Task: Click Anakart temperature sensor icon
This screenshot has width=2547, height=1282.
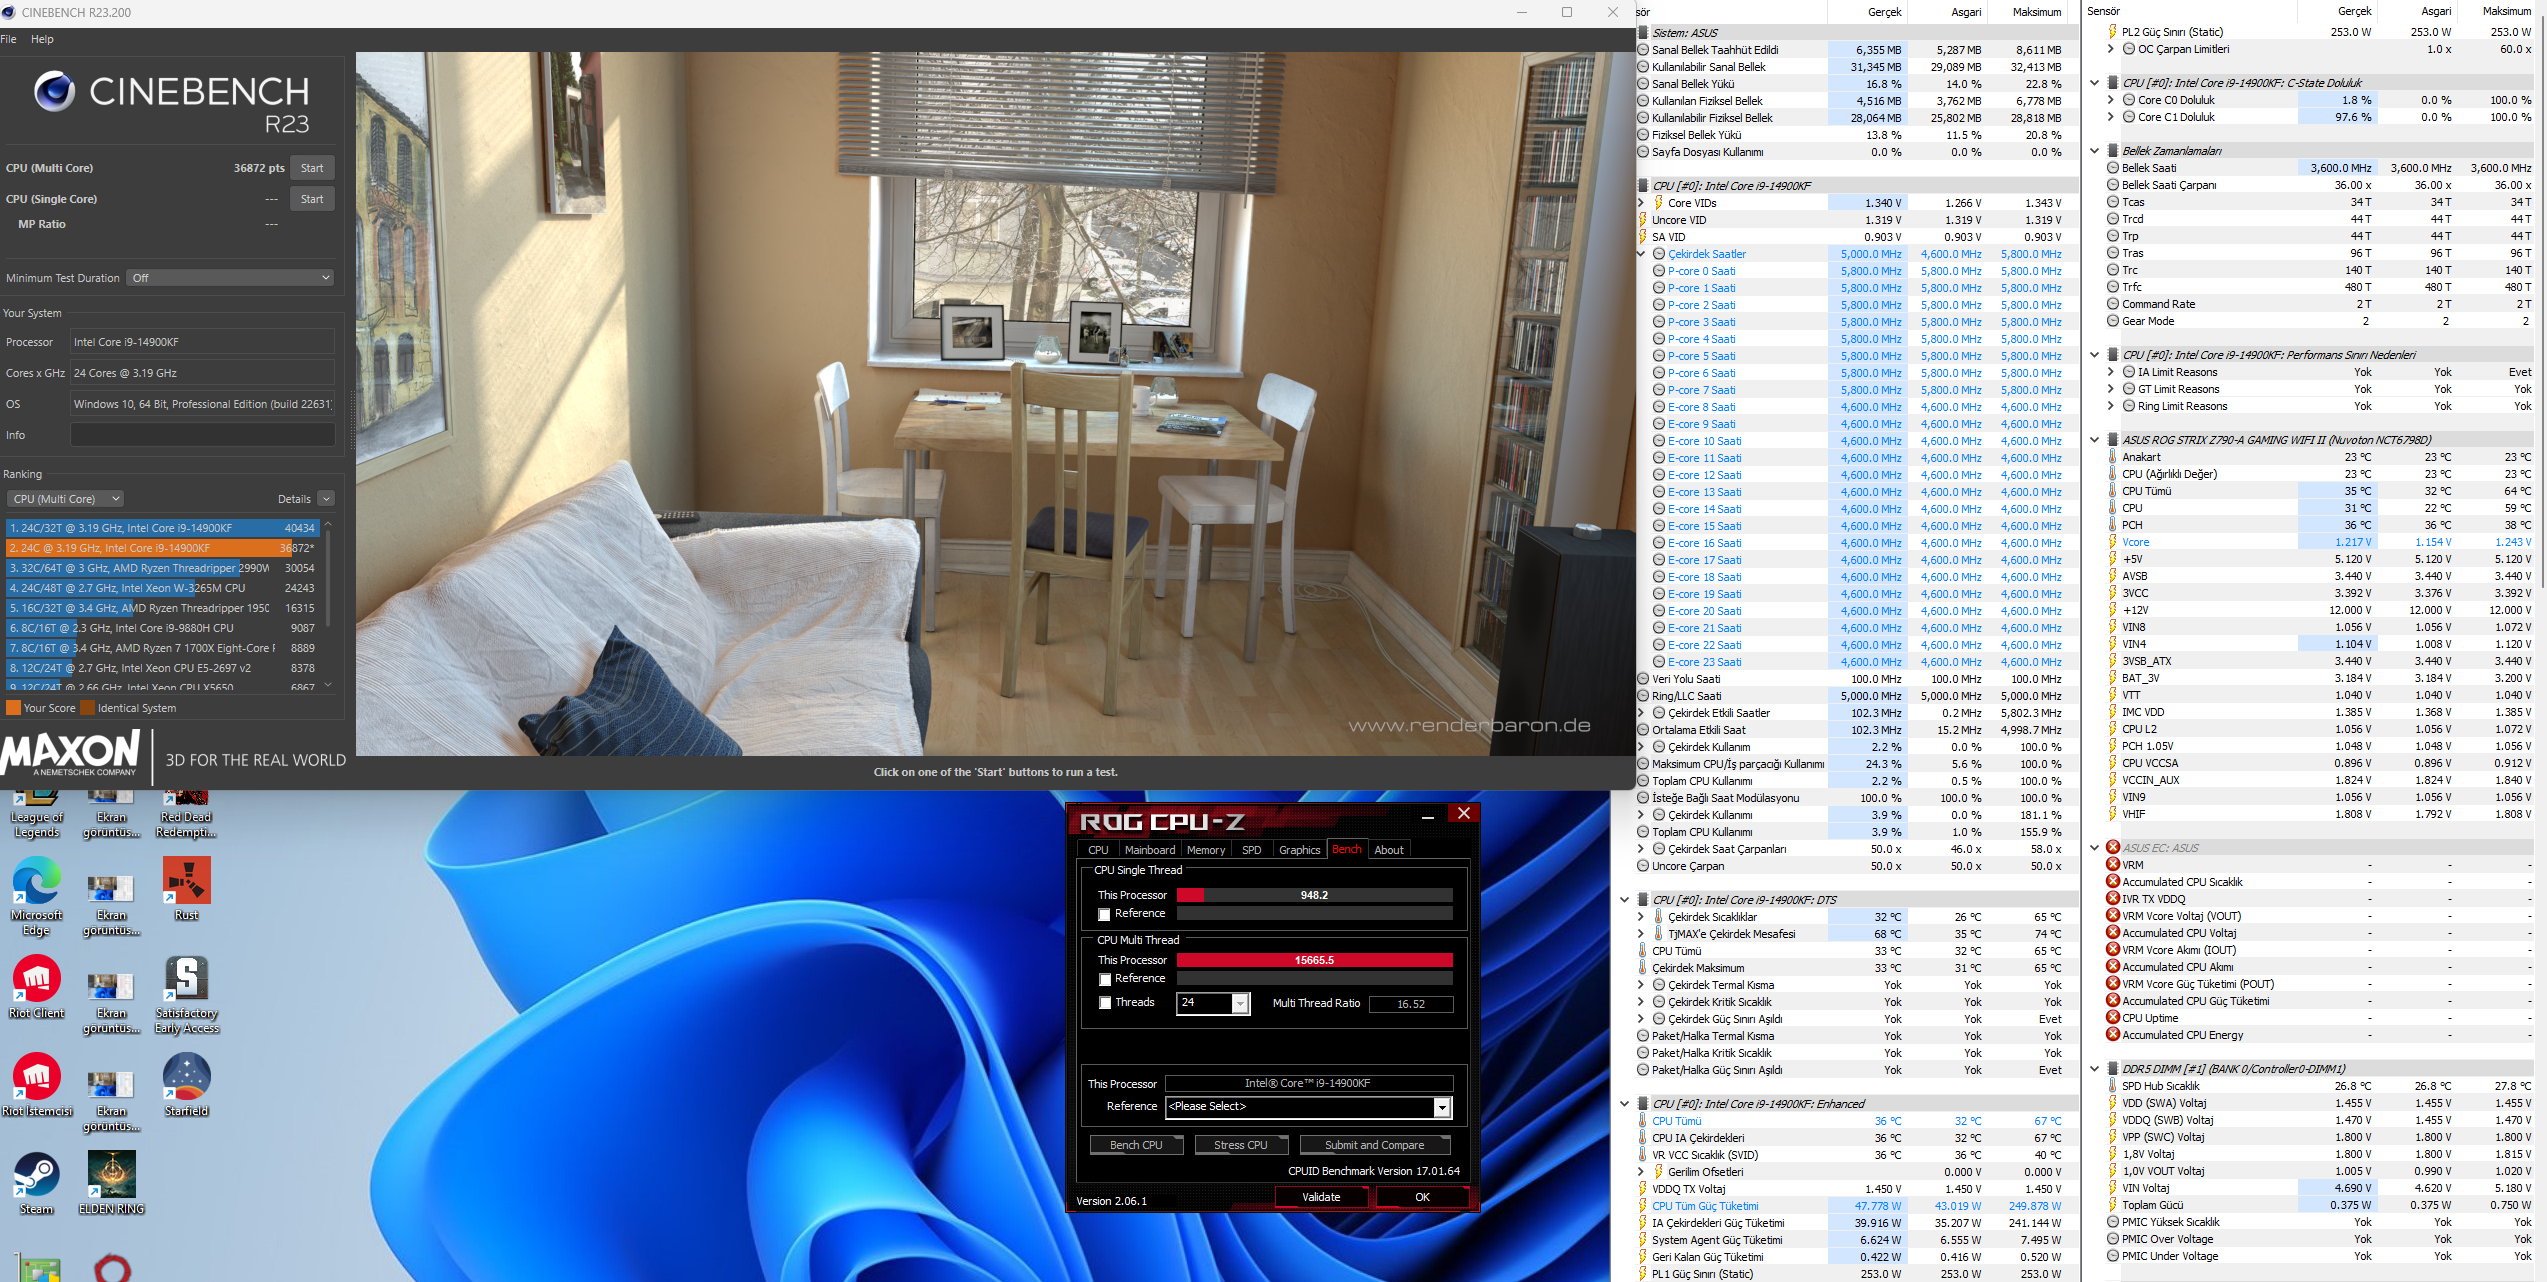Action: click(2113, 457)
